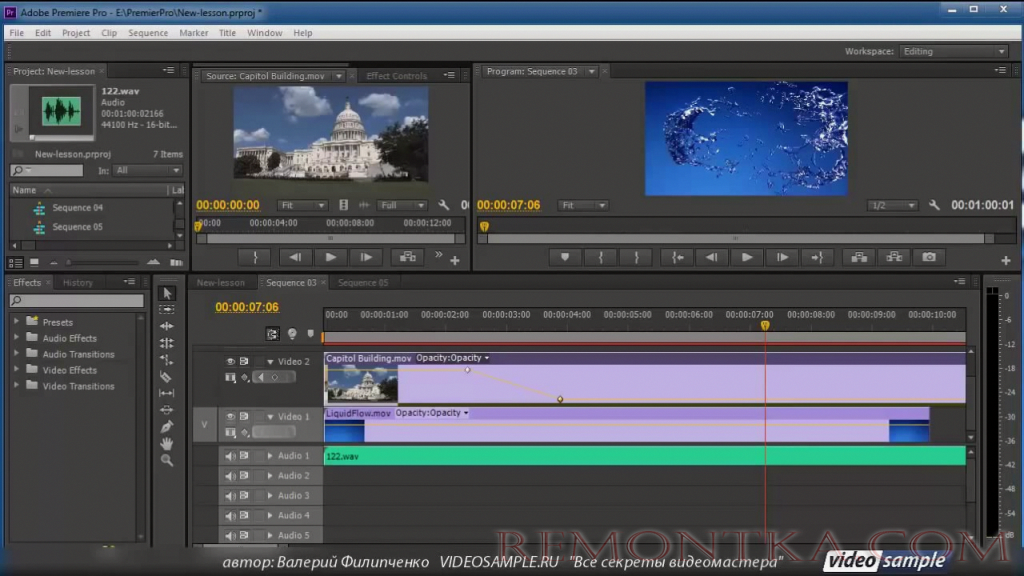Select the Zoom tool magnifier
The width and height of the screenshot is (1024, 576).
tap(167, 460)
